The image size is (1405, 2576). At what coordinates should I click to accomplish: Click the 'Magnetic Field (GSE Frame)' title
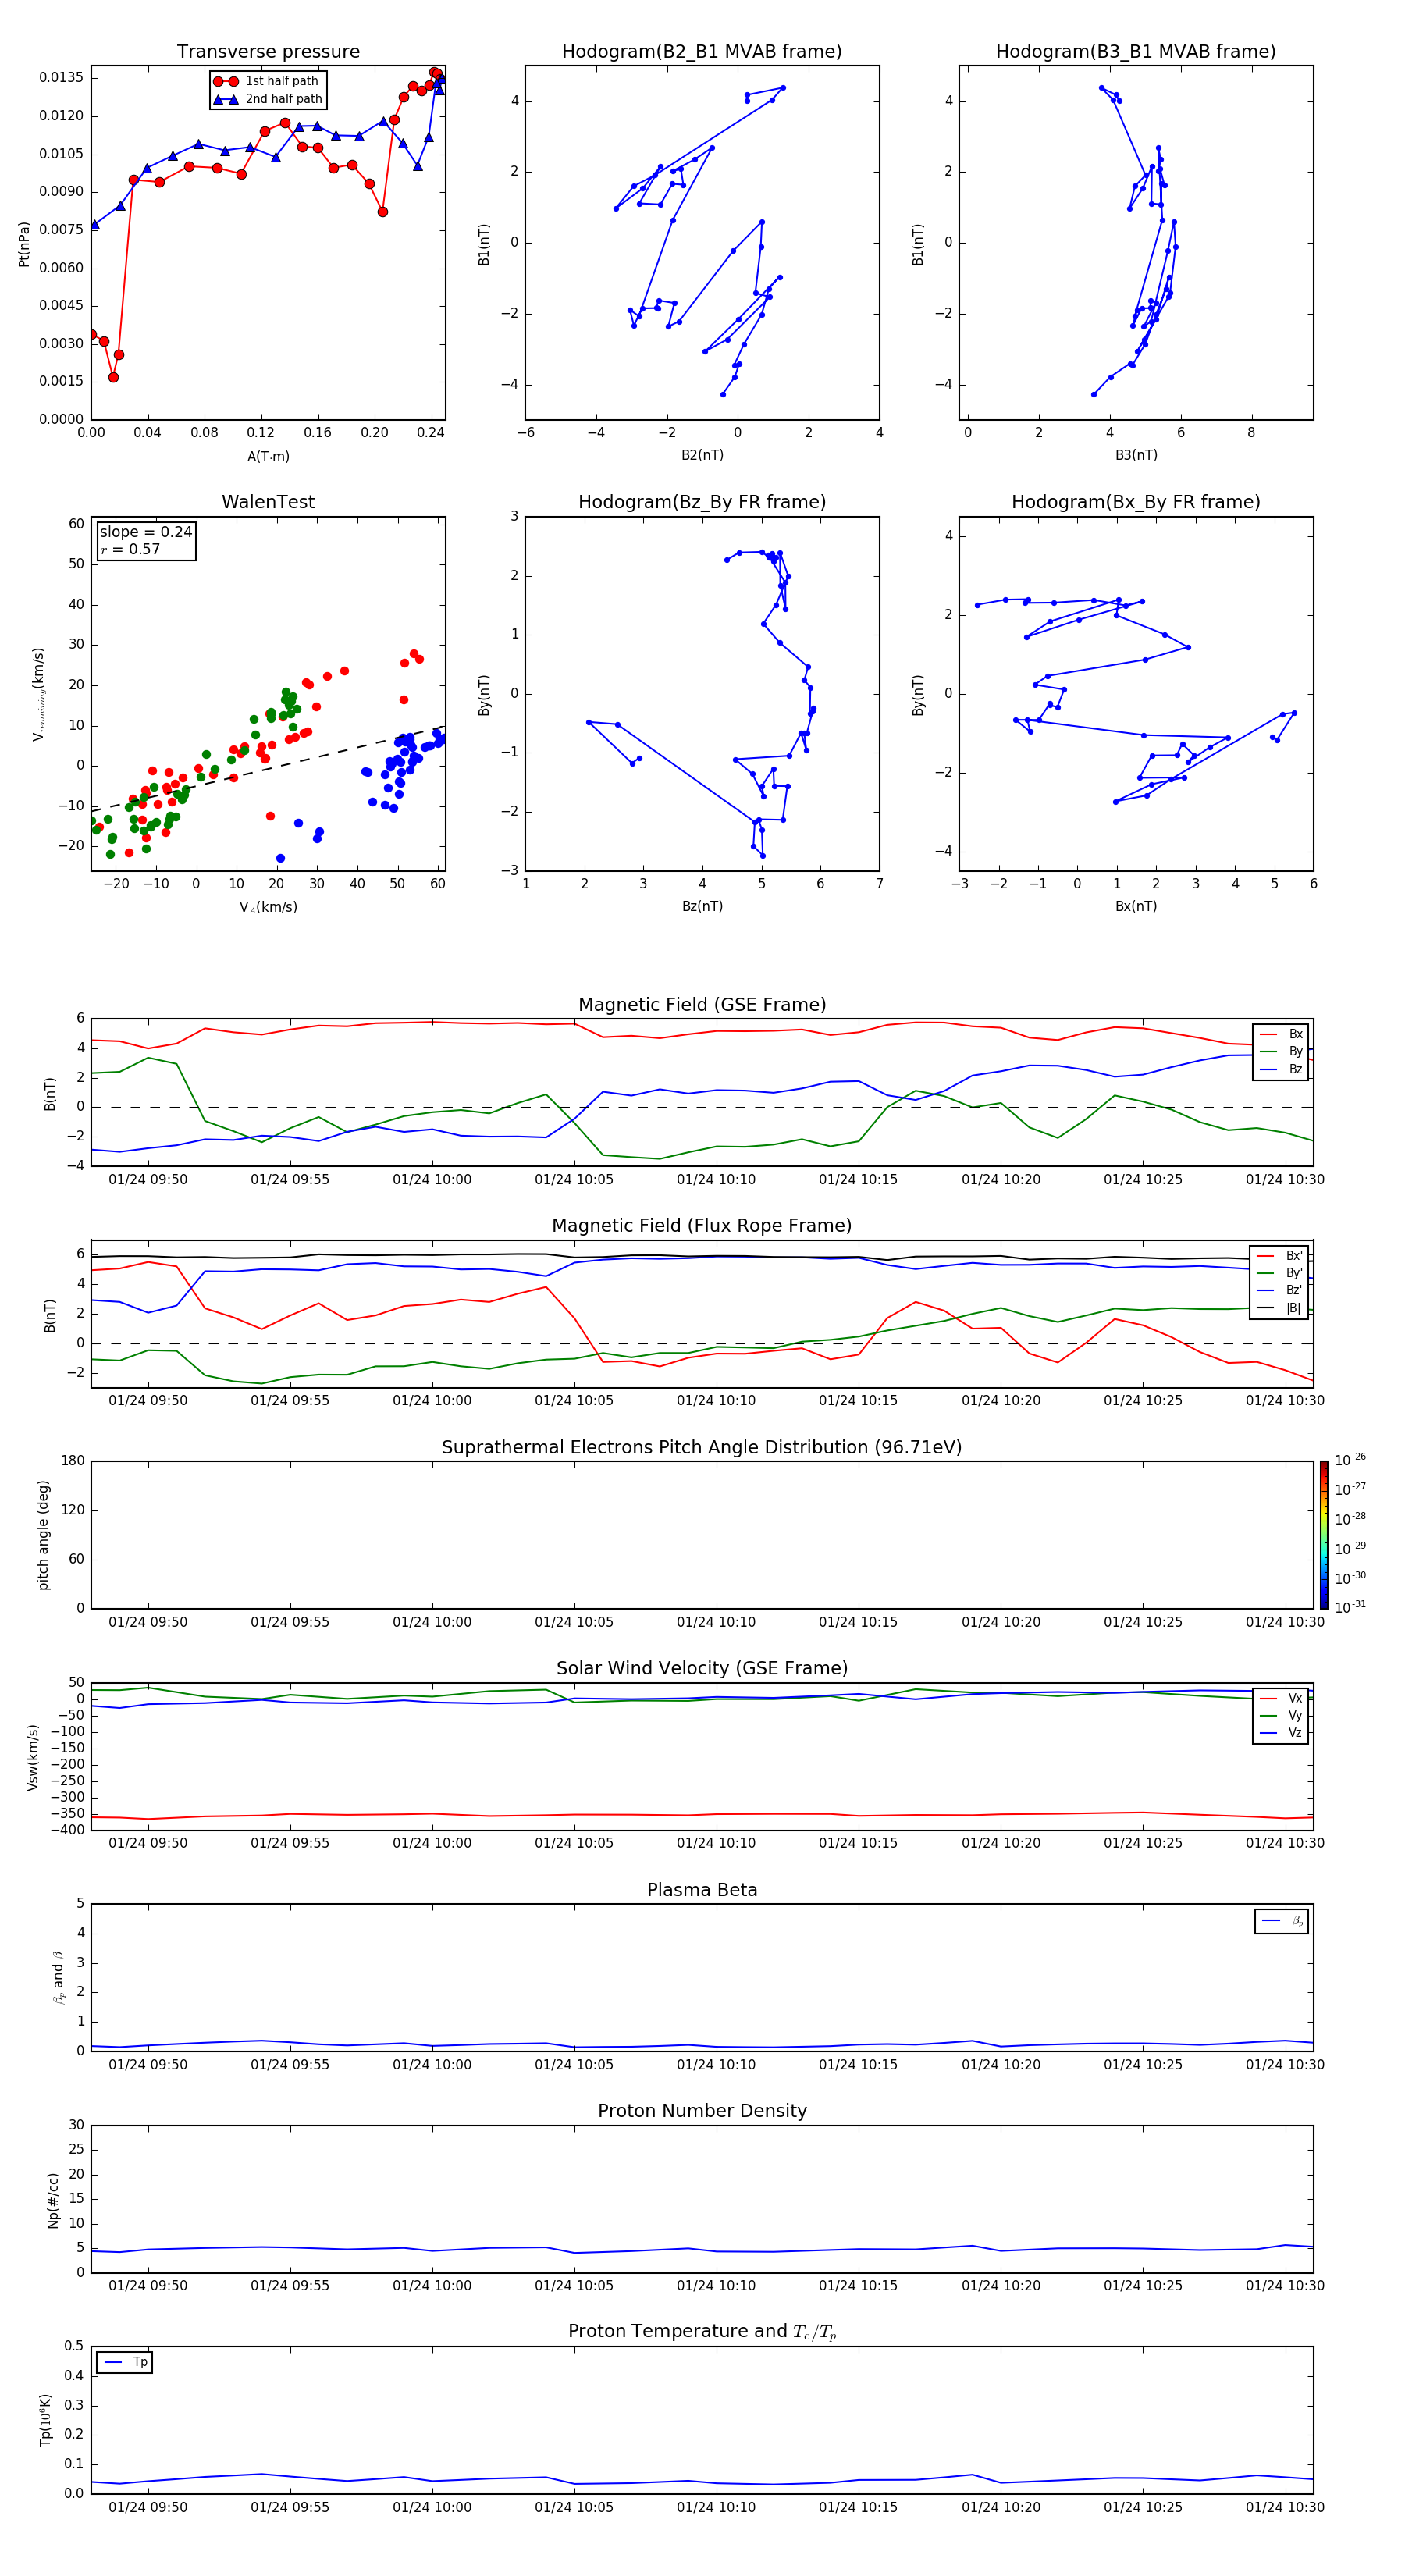tap(702, 1005)
